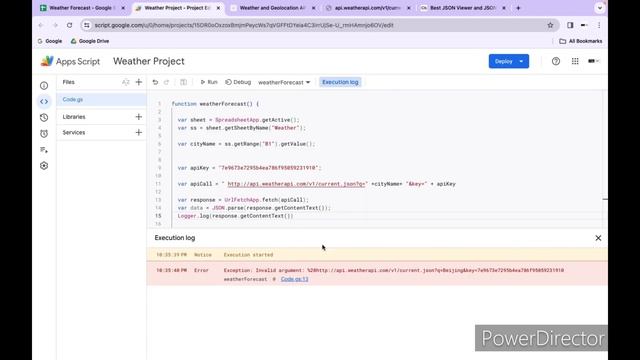Bookmark this page with the star icon
This screenshot has width=640, height=360.
pyautogui.click(x=550, y=25)
